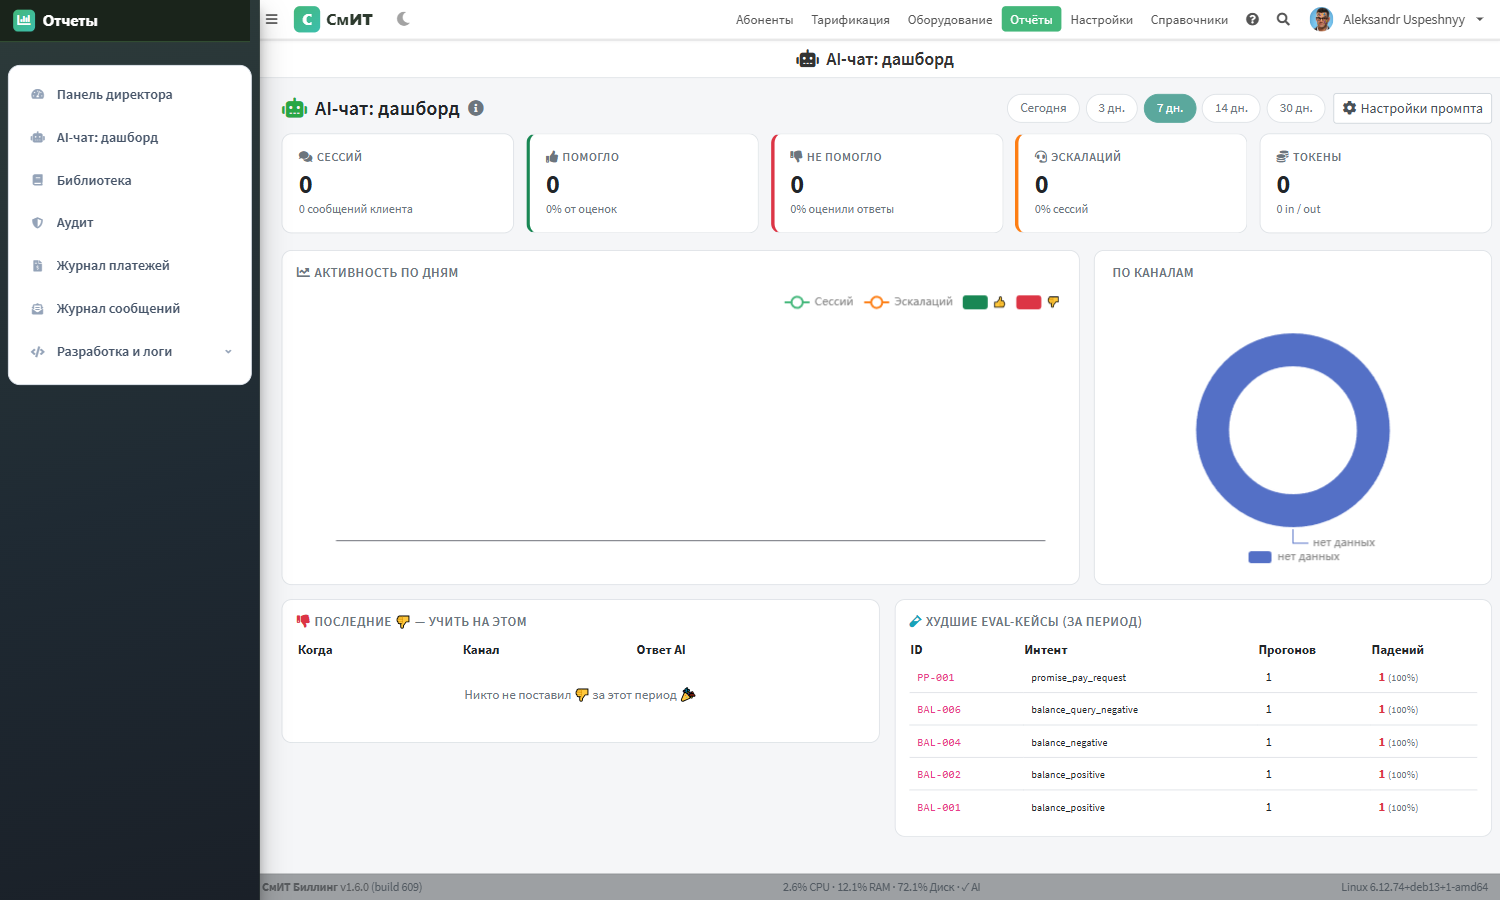Screen dimensions: 1500x900
Task: Click the info icon beside AI-чат: дашборд
Action: click(x=476, y=108)
